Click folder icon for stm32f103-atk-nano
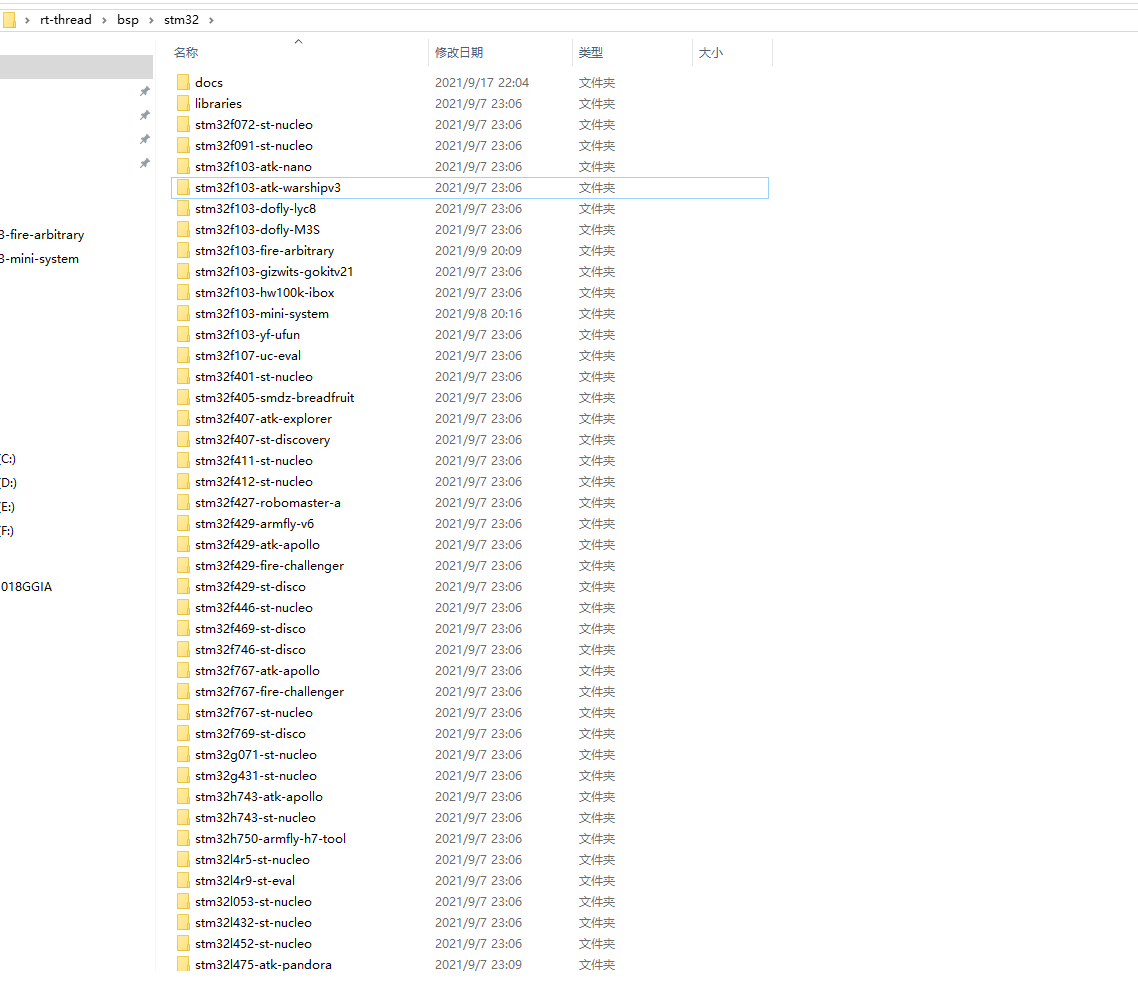This screenshot has width=1138, height=985. [183, 166]
